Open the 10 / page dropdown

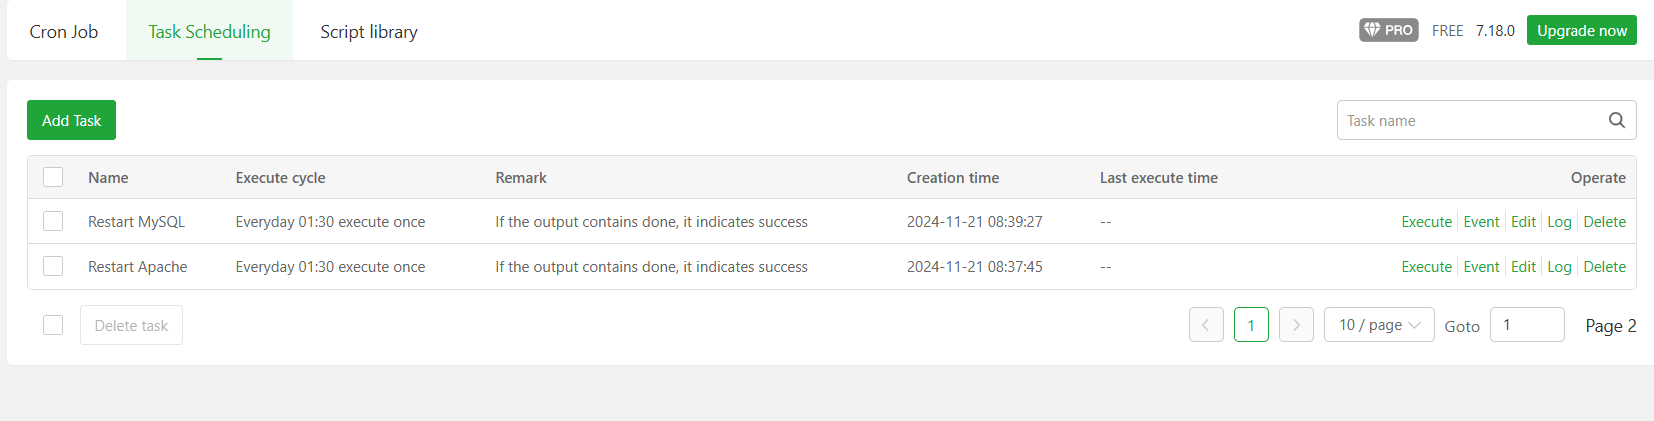tap(1378, 325)
